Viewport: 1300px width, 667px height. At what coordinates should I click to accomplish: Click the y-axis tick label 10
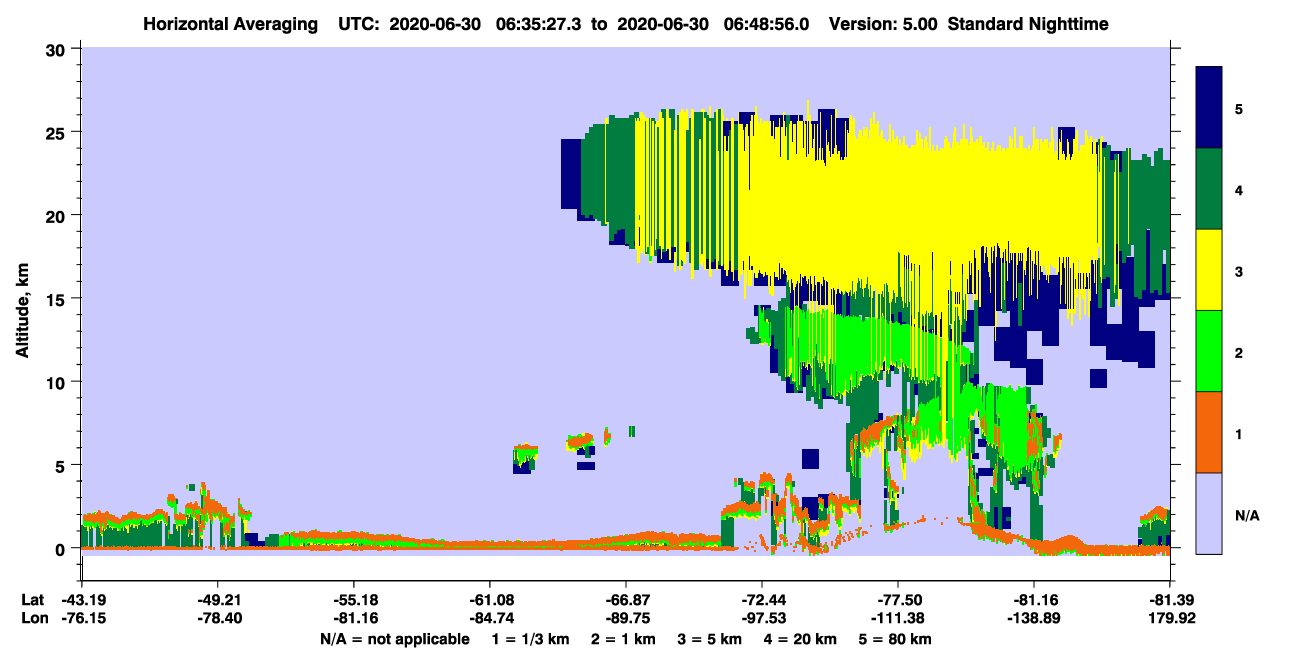coord(56,382)
